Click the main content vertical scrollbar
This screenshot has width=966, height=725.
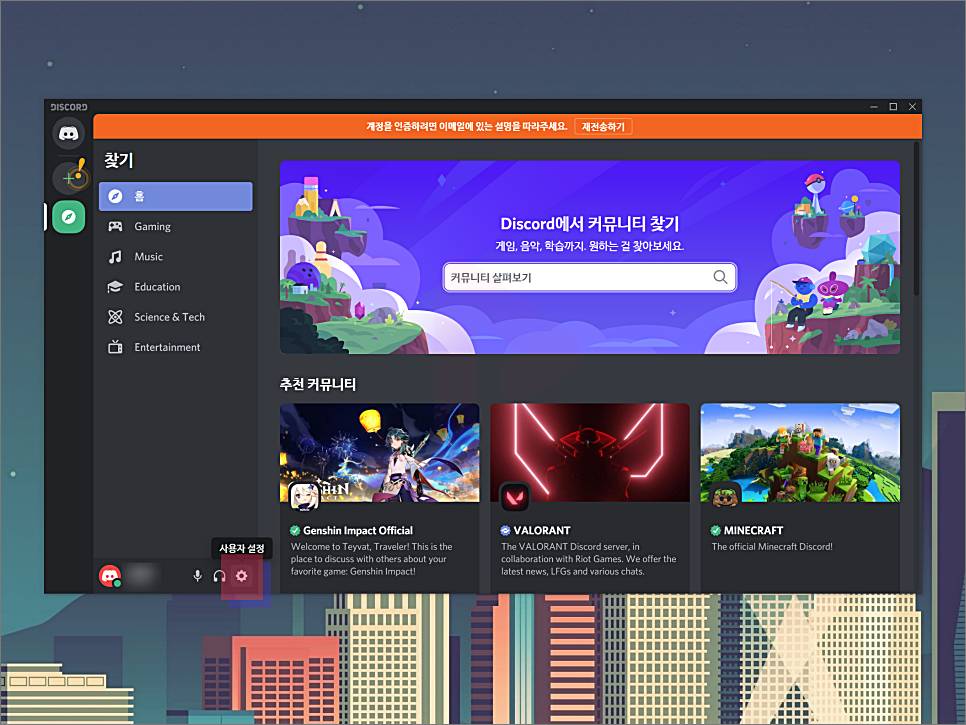[x=917, y=219]
